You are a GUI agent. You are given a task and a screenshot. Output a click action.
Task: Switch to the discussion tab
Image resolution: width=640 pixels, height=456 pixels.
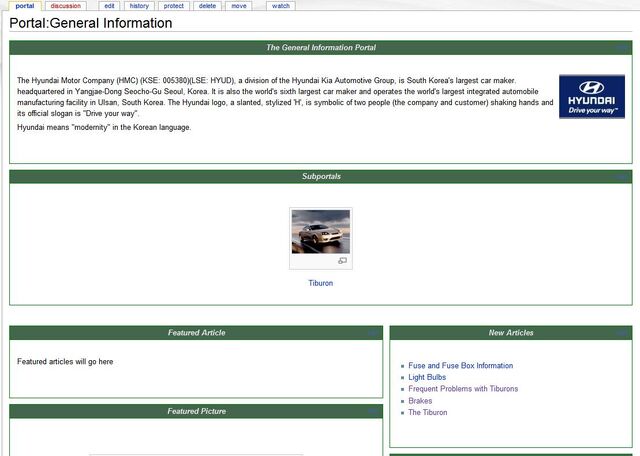66,6
